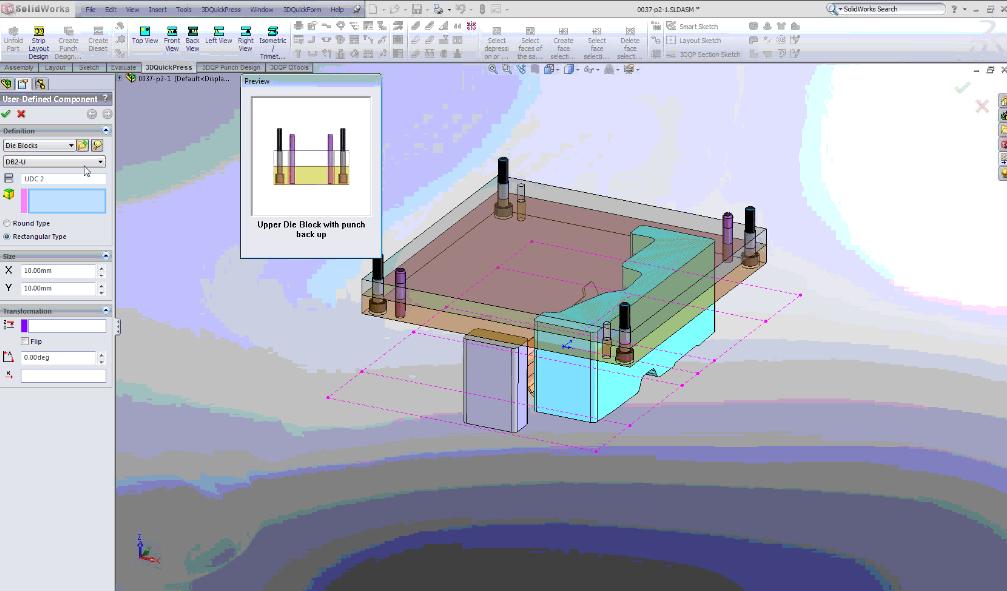Collapse the Transformation section

pos(106,310)
